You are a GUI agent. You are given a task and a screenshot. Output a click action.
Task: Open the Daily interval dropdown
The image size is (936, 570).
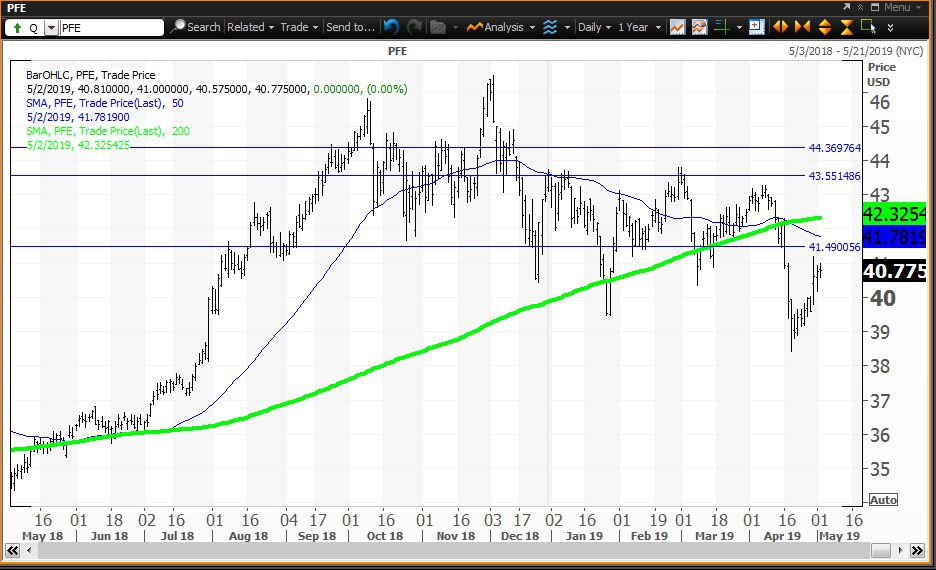595,27
